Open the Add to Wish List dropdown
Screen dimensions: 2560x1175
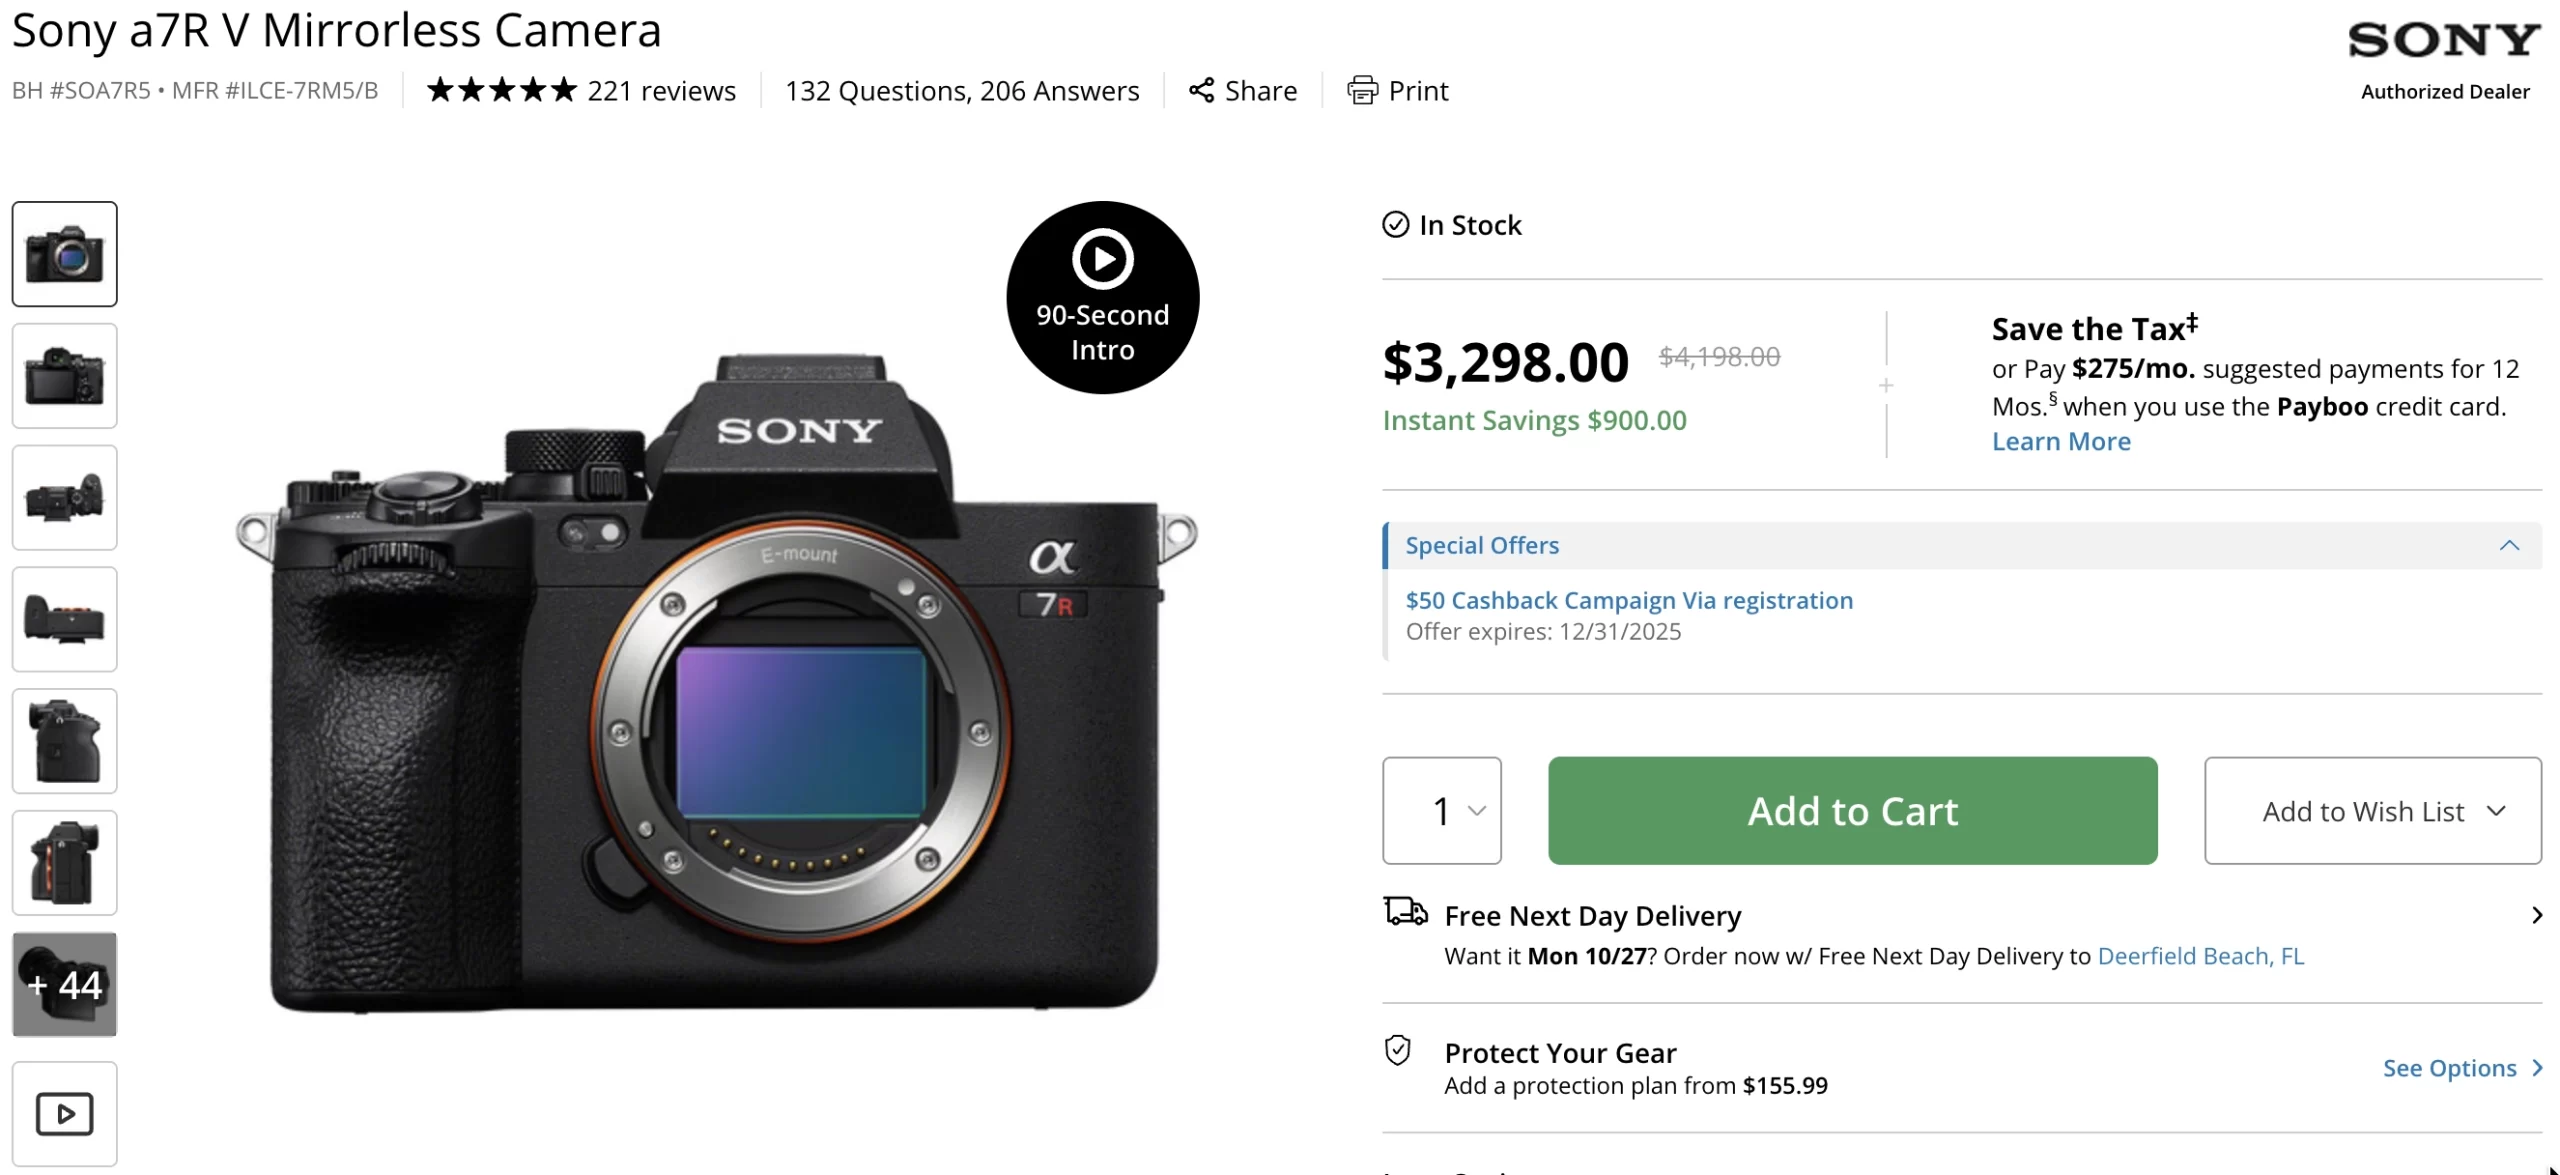coord(2372,810)
